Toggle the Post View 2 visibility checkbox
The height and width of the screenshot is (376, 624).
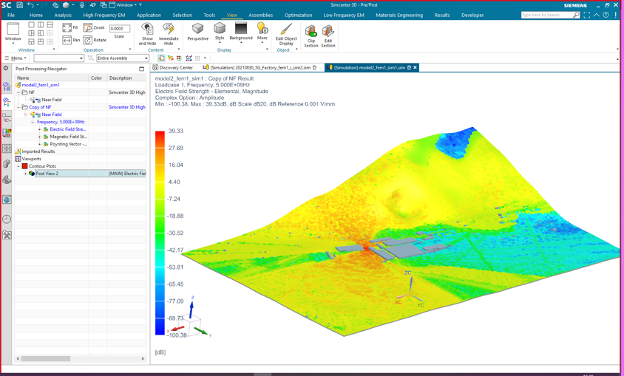32,173
